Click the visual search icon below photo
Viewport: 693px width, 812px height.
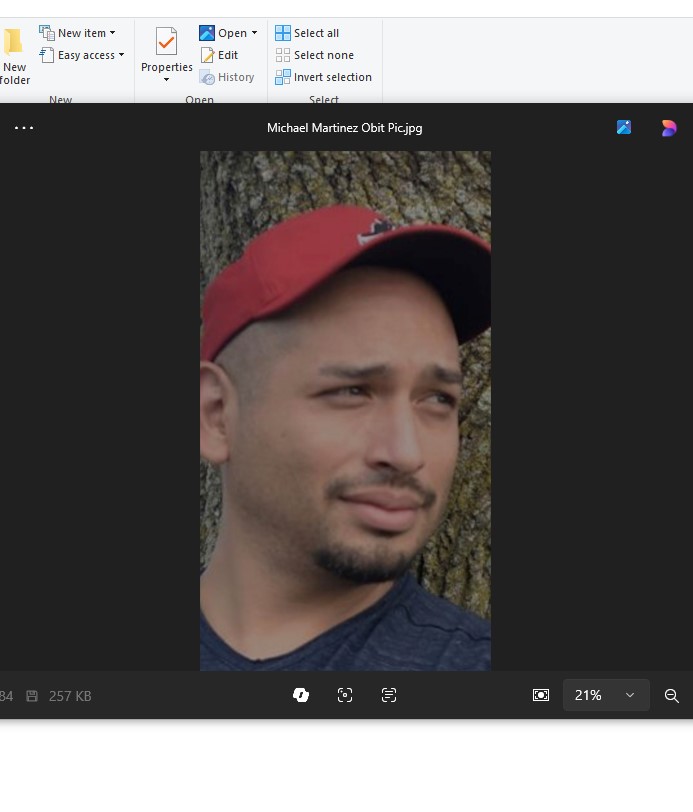click(345, 695)
